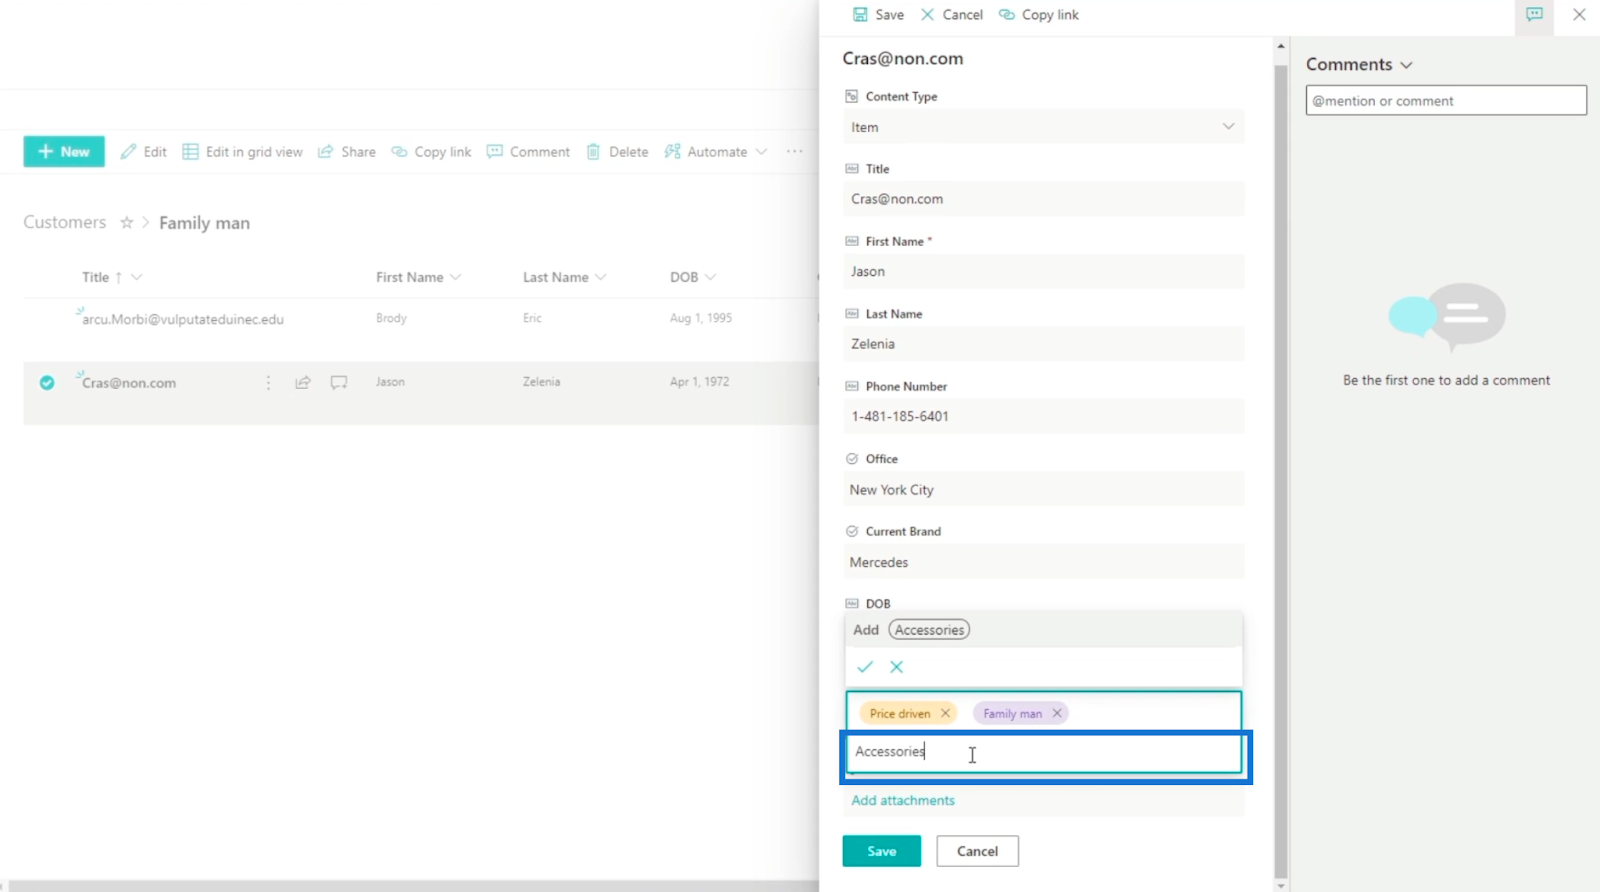Click the form scrollbar up arrow
Image resolution: width=1600 pixels, height=892 pixels.
(1281, 47)
